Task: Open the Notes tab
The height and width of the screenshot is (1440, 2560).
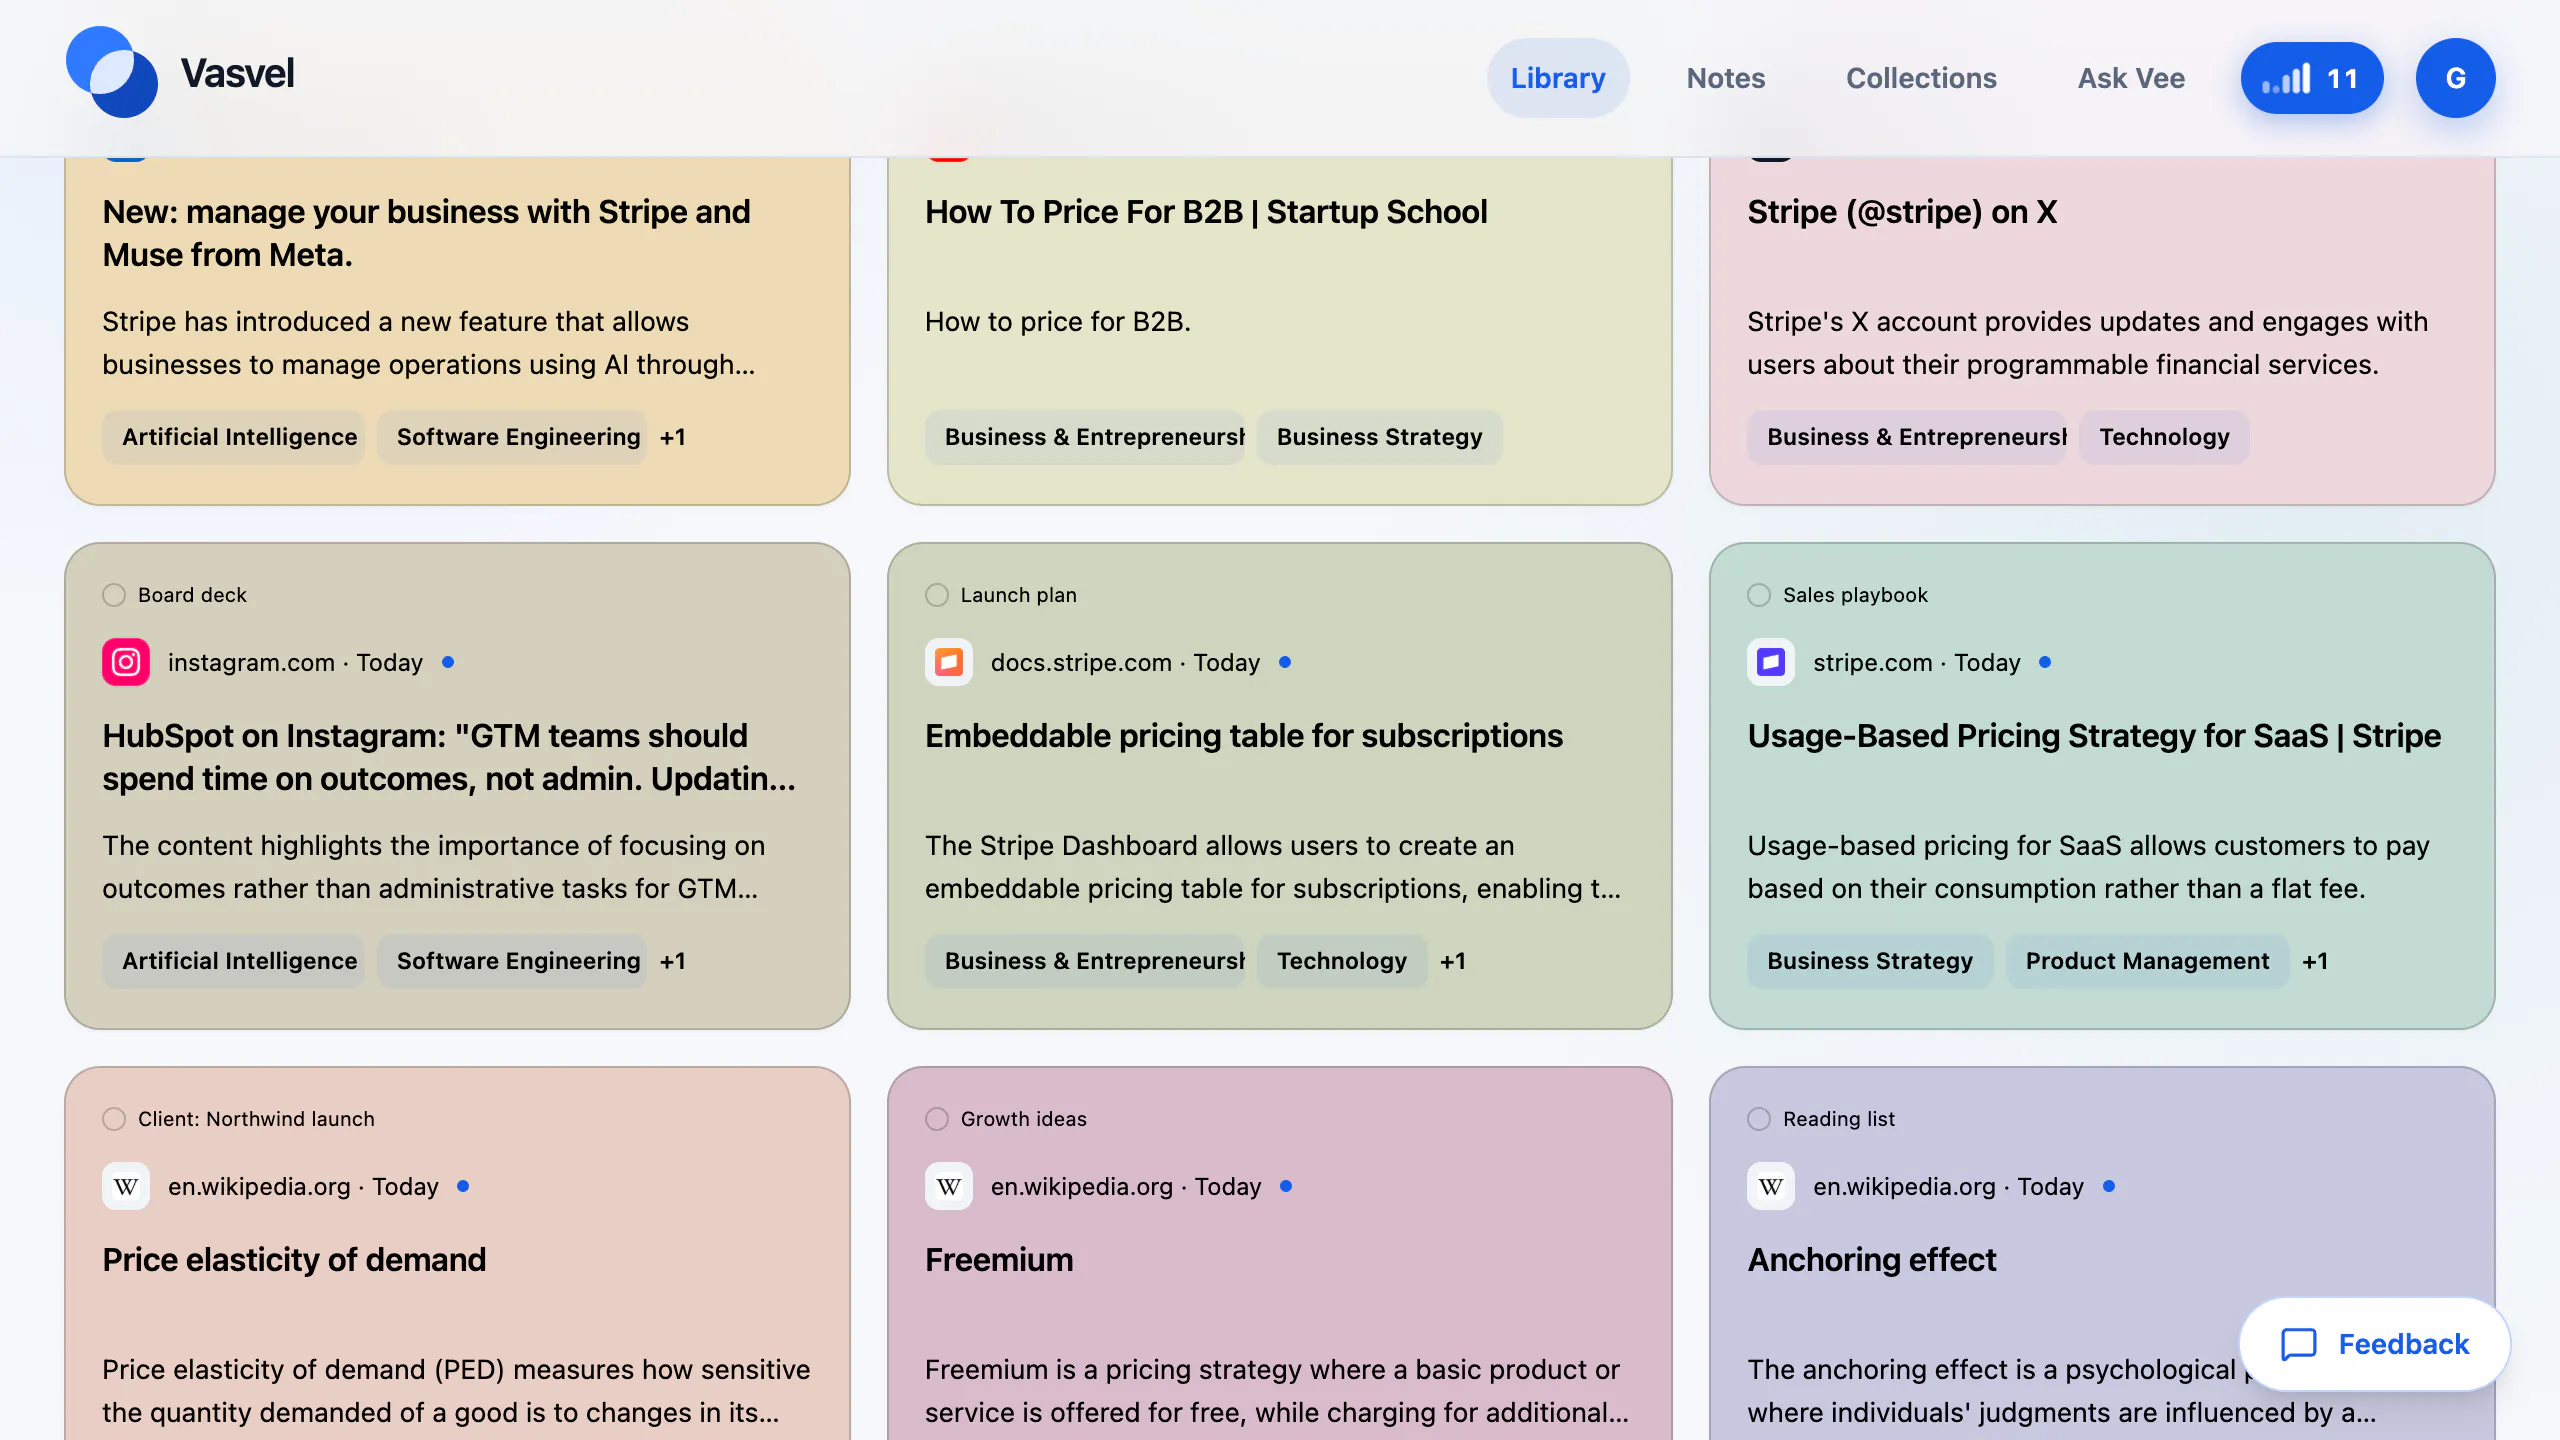Action: [x=1726, y=78]
